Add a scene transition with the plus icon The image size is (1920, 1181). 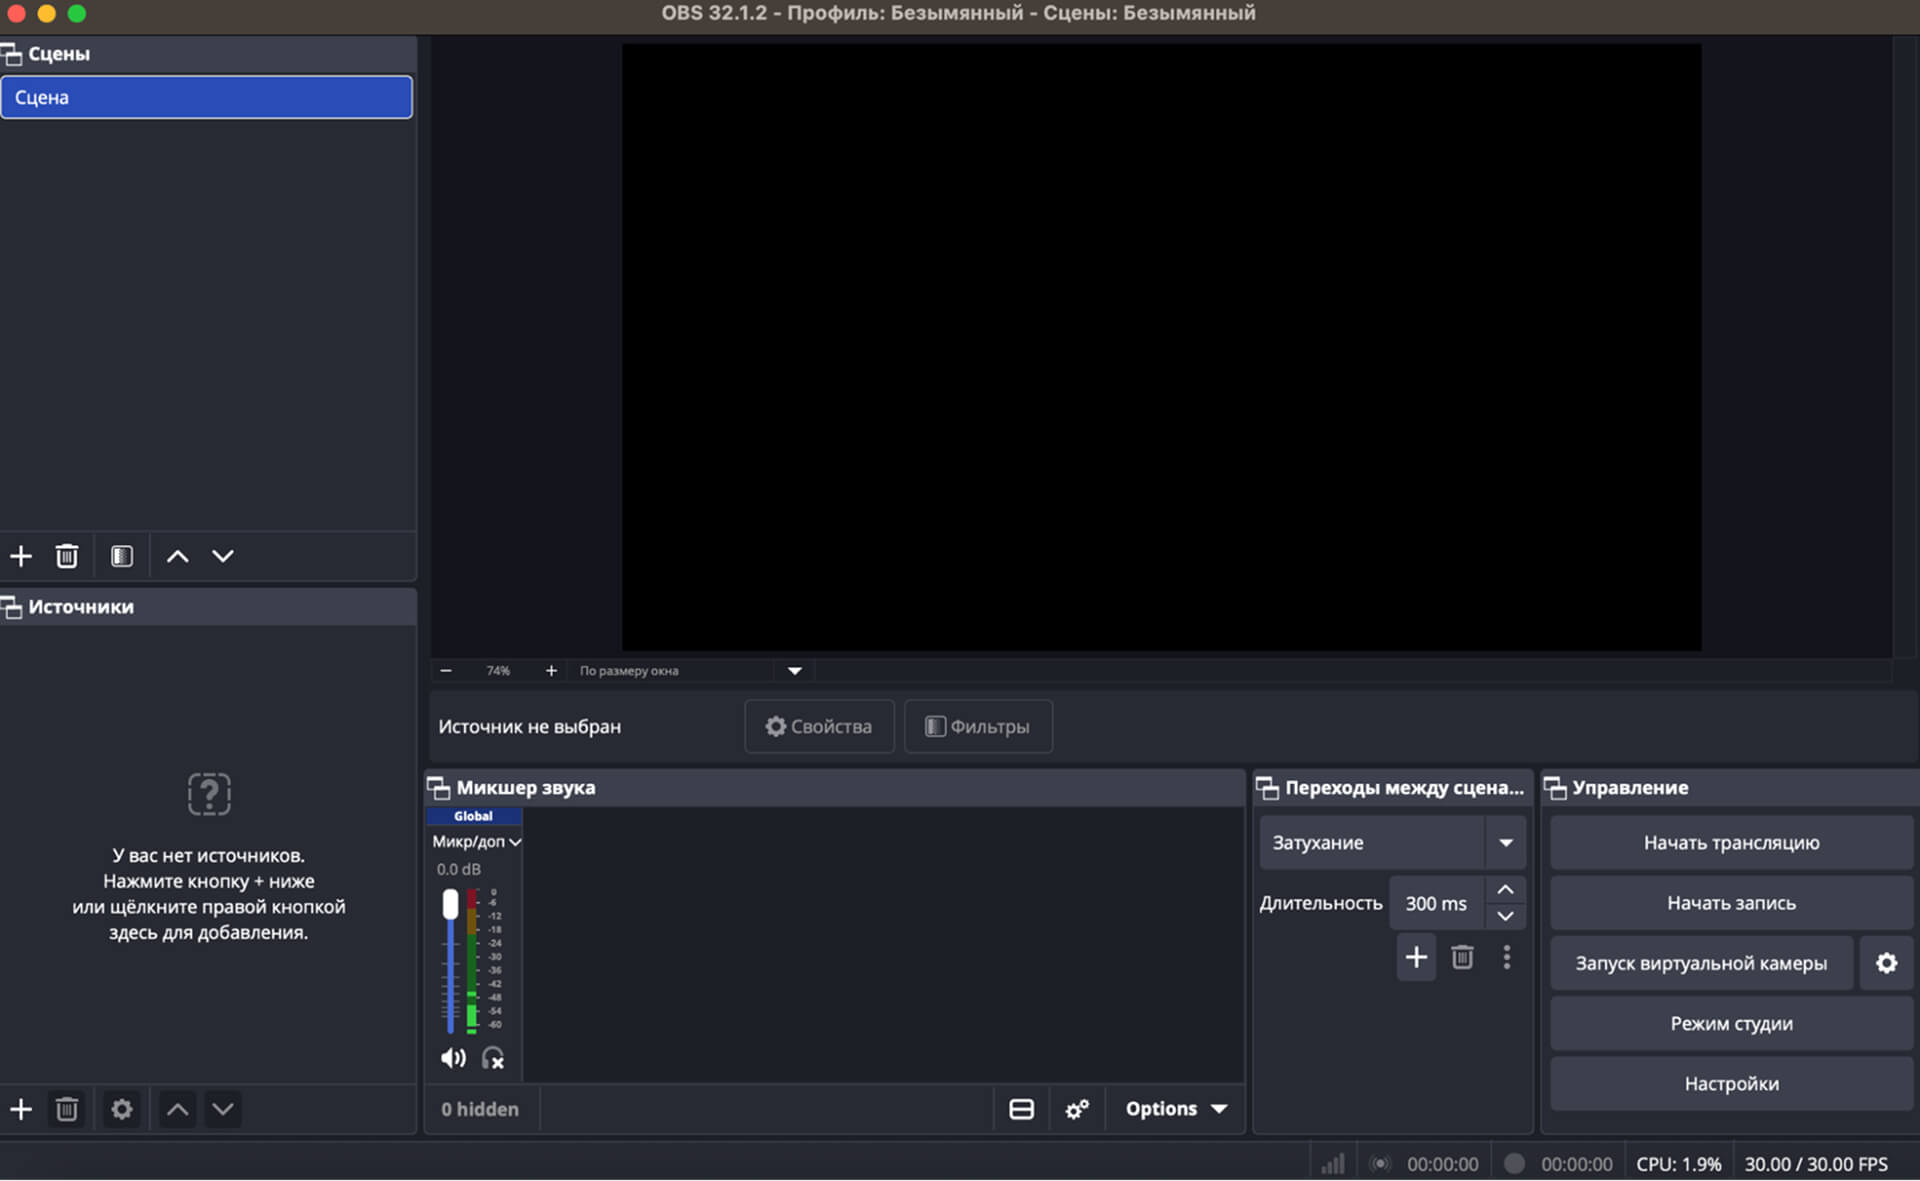pyautogui.click(x=1416, y=958)
